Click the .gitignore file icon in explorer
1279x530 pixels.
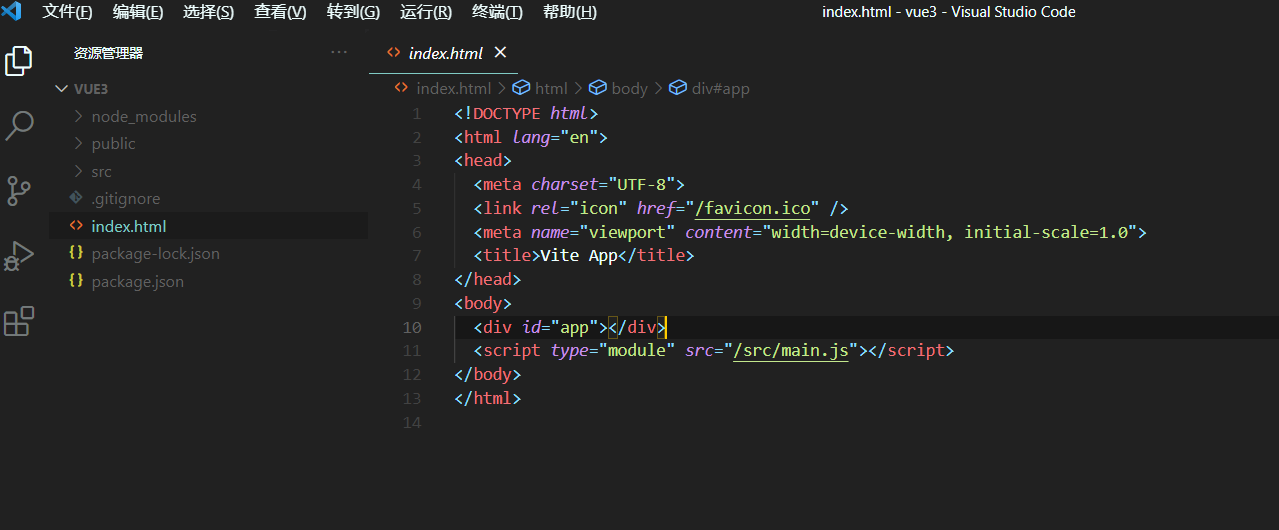[76, 198]
